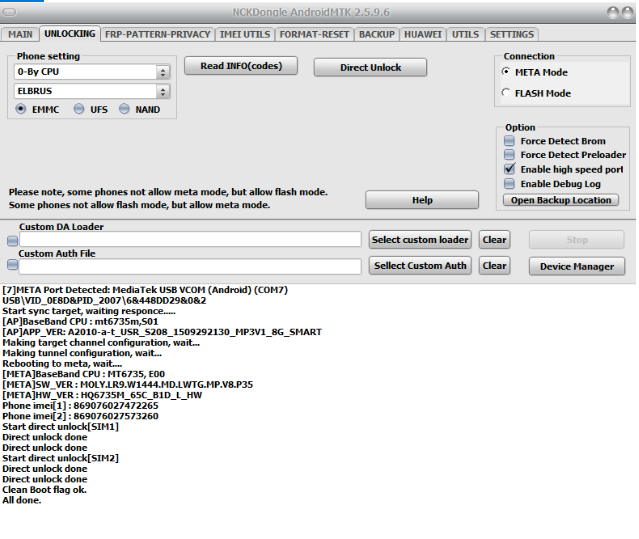This screenshot has height=539, width=639.
Task: Clear the Custom Auth File path
Action: click(x=494, y=266)
